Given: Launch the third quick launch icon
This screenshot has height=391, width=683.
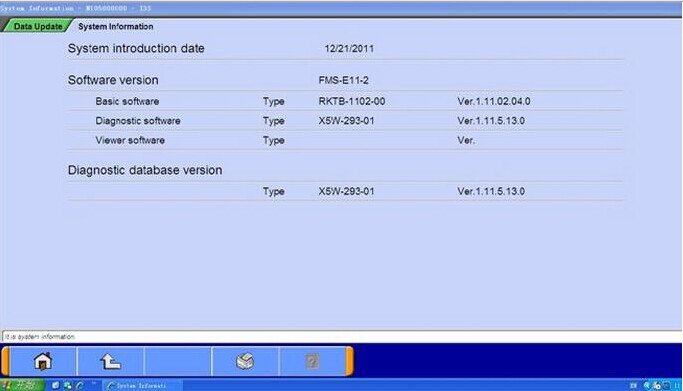Looking at the screenshot, I should click(80, 385).
